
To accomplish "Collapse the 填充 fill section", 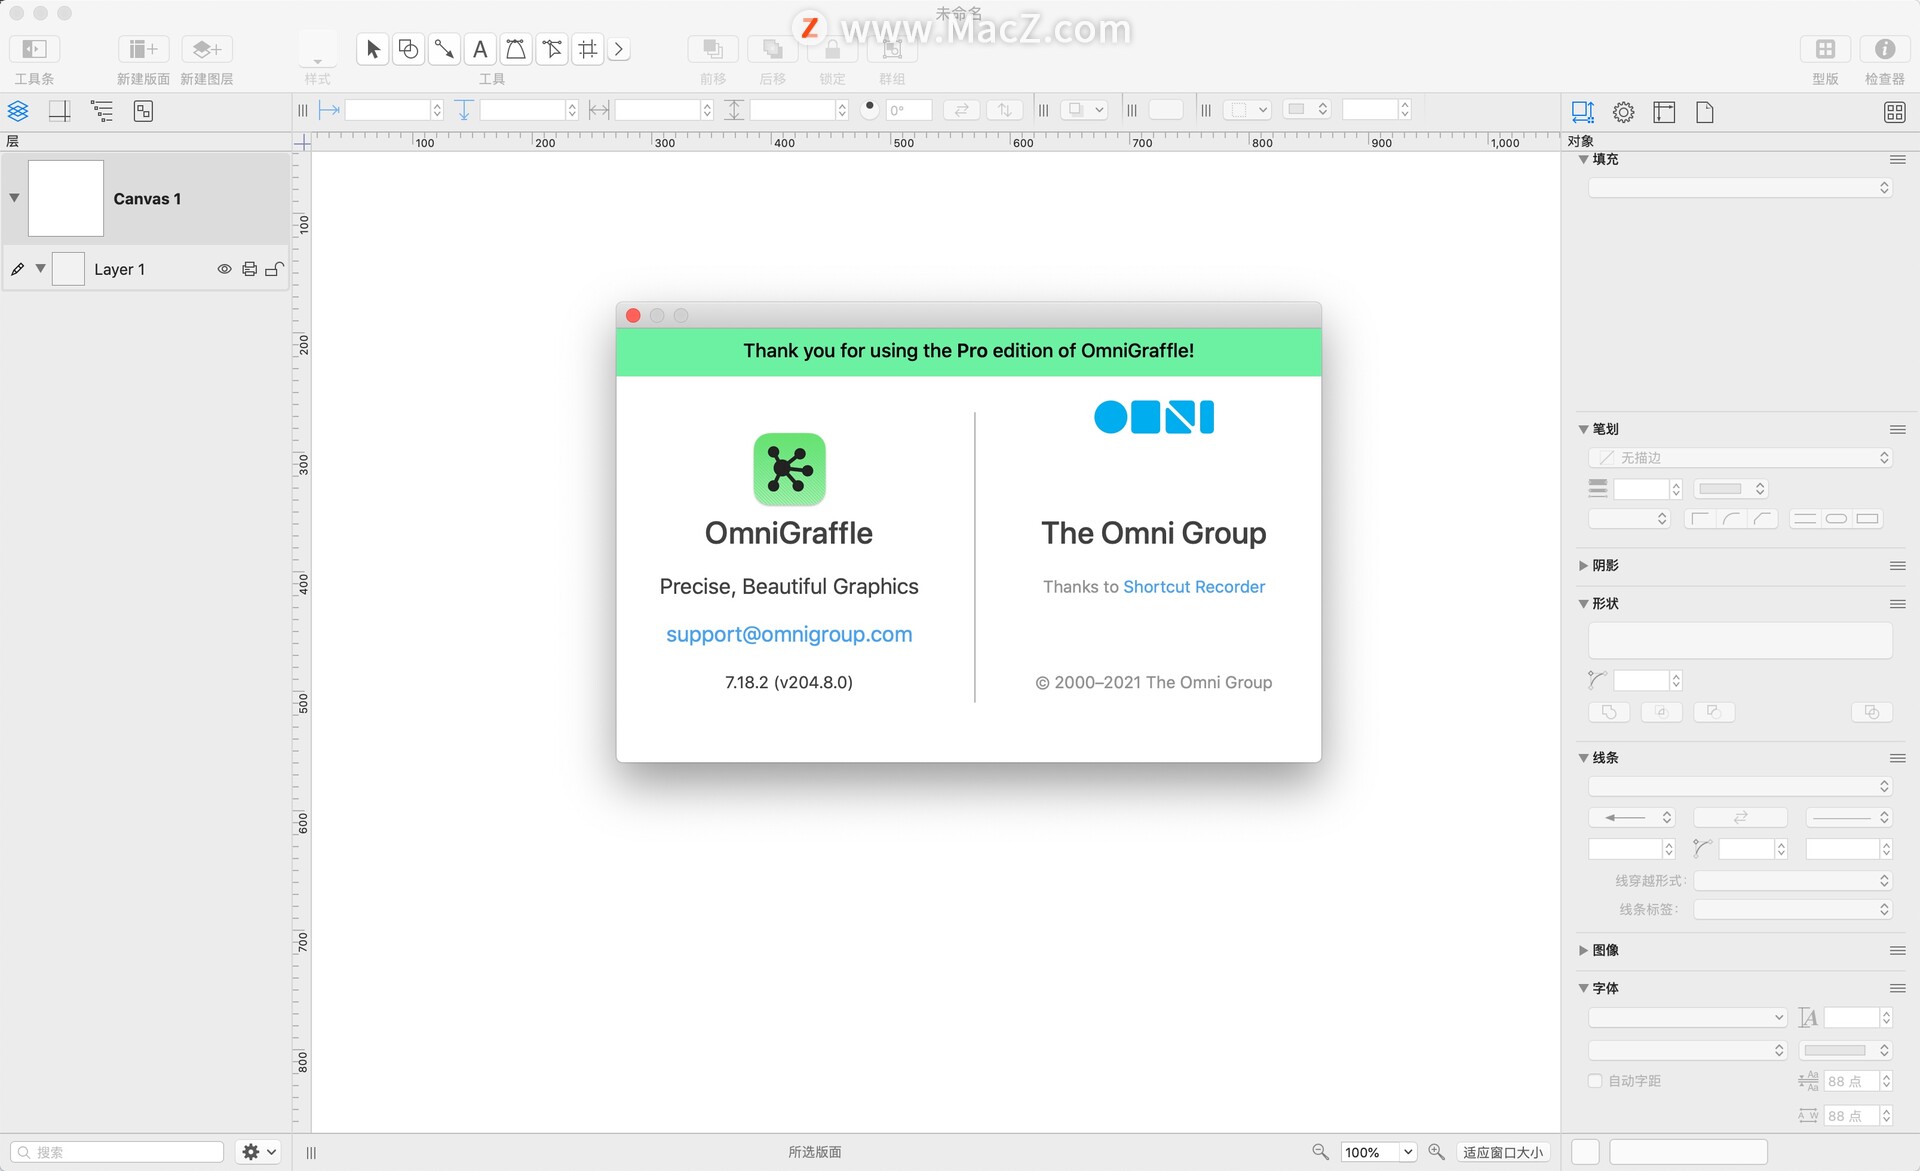I will click(1583, 160).
